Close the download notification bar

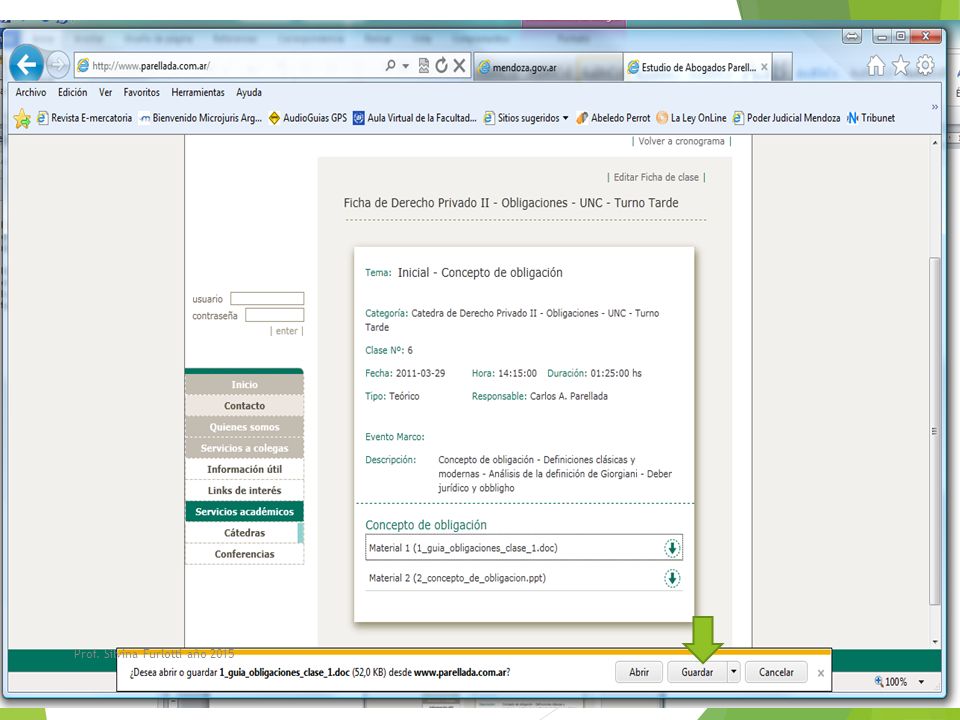coord(820,673)
